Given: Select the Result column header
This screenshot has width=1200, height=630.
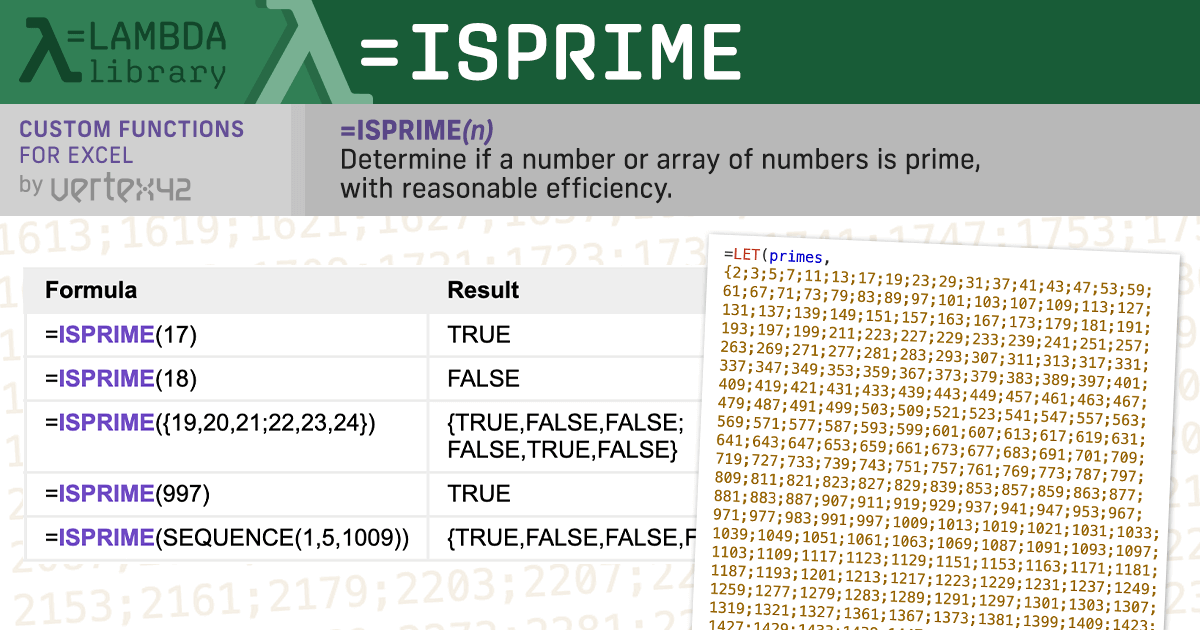Looking at the screenshot, I should click(483, 290).
